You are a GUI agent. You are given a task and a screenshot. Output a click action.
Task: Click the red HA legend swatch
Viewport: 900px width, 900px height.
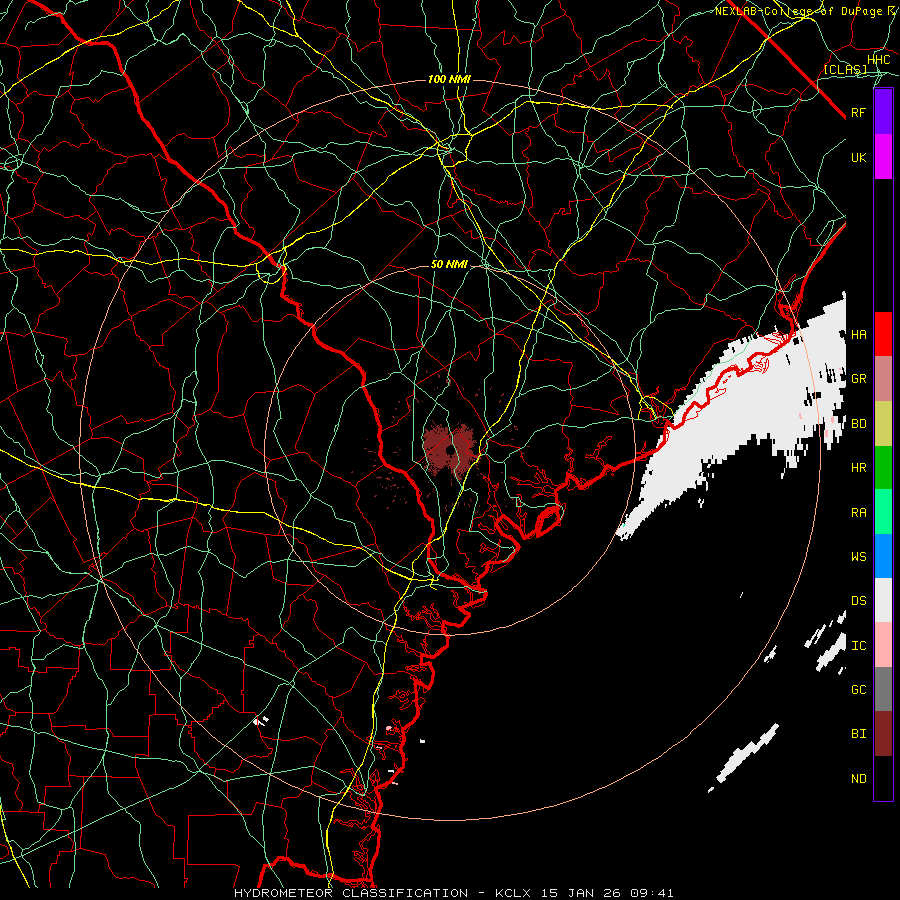(883, 334)
